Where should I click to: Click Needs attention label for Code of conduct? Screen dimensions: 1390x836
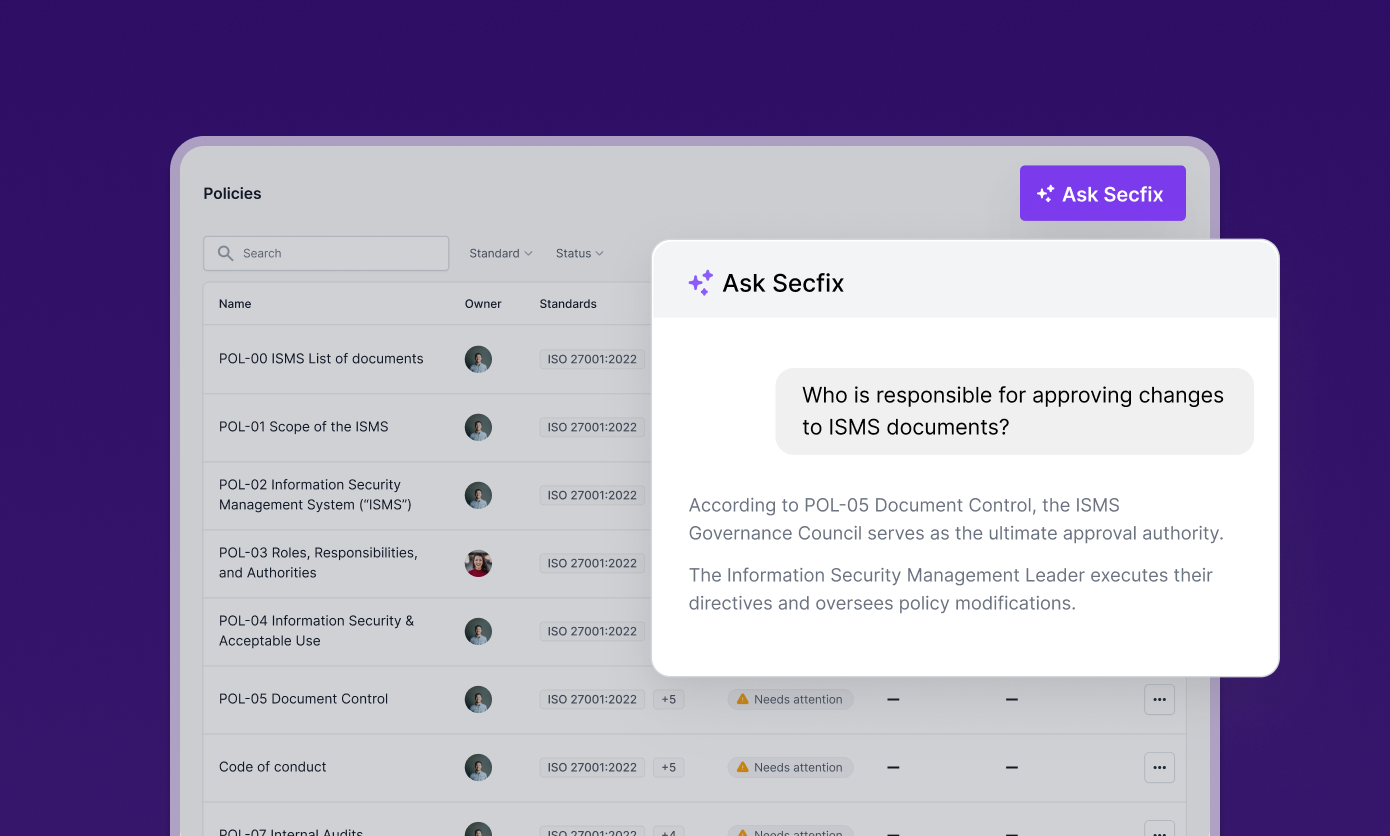[798, 767]
